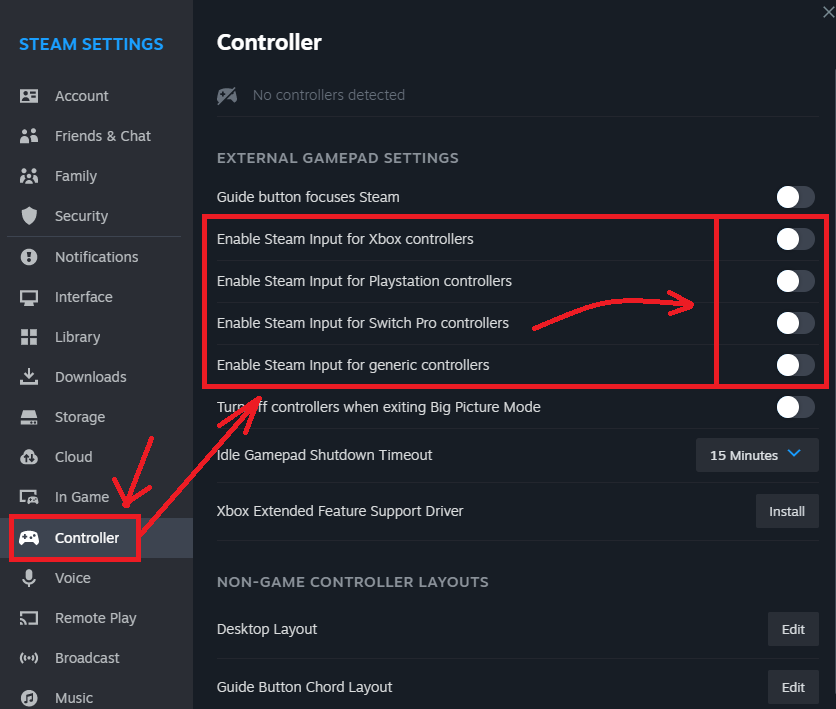
Task: Enable Steam Input for Xbox controllers
Action: click(x=796, y=239)
